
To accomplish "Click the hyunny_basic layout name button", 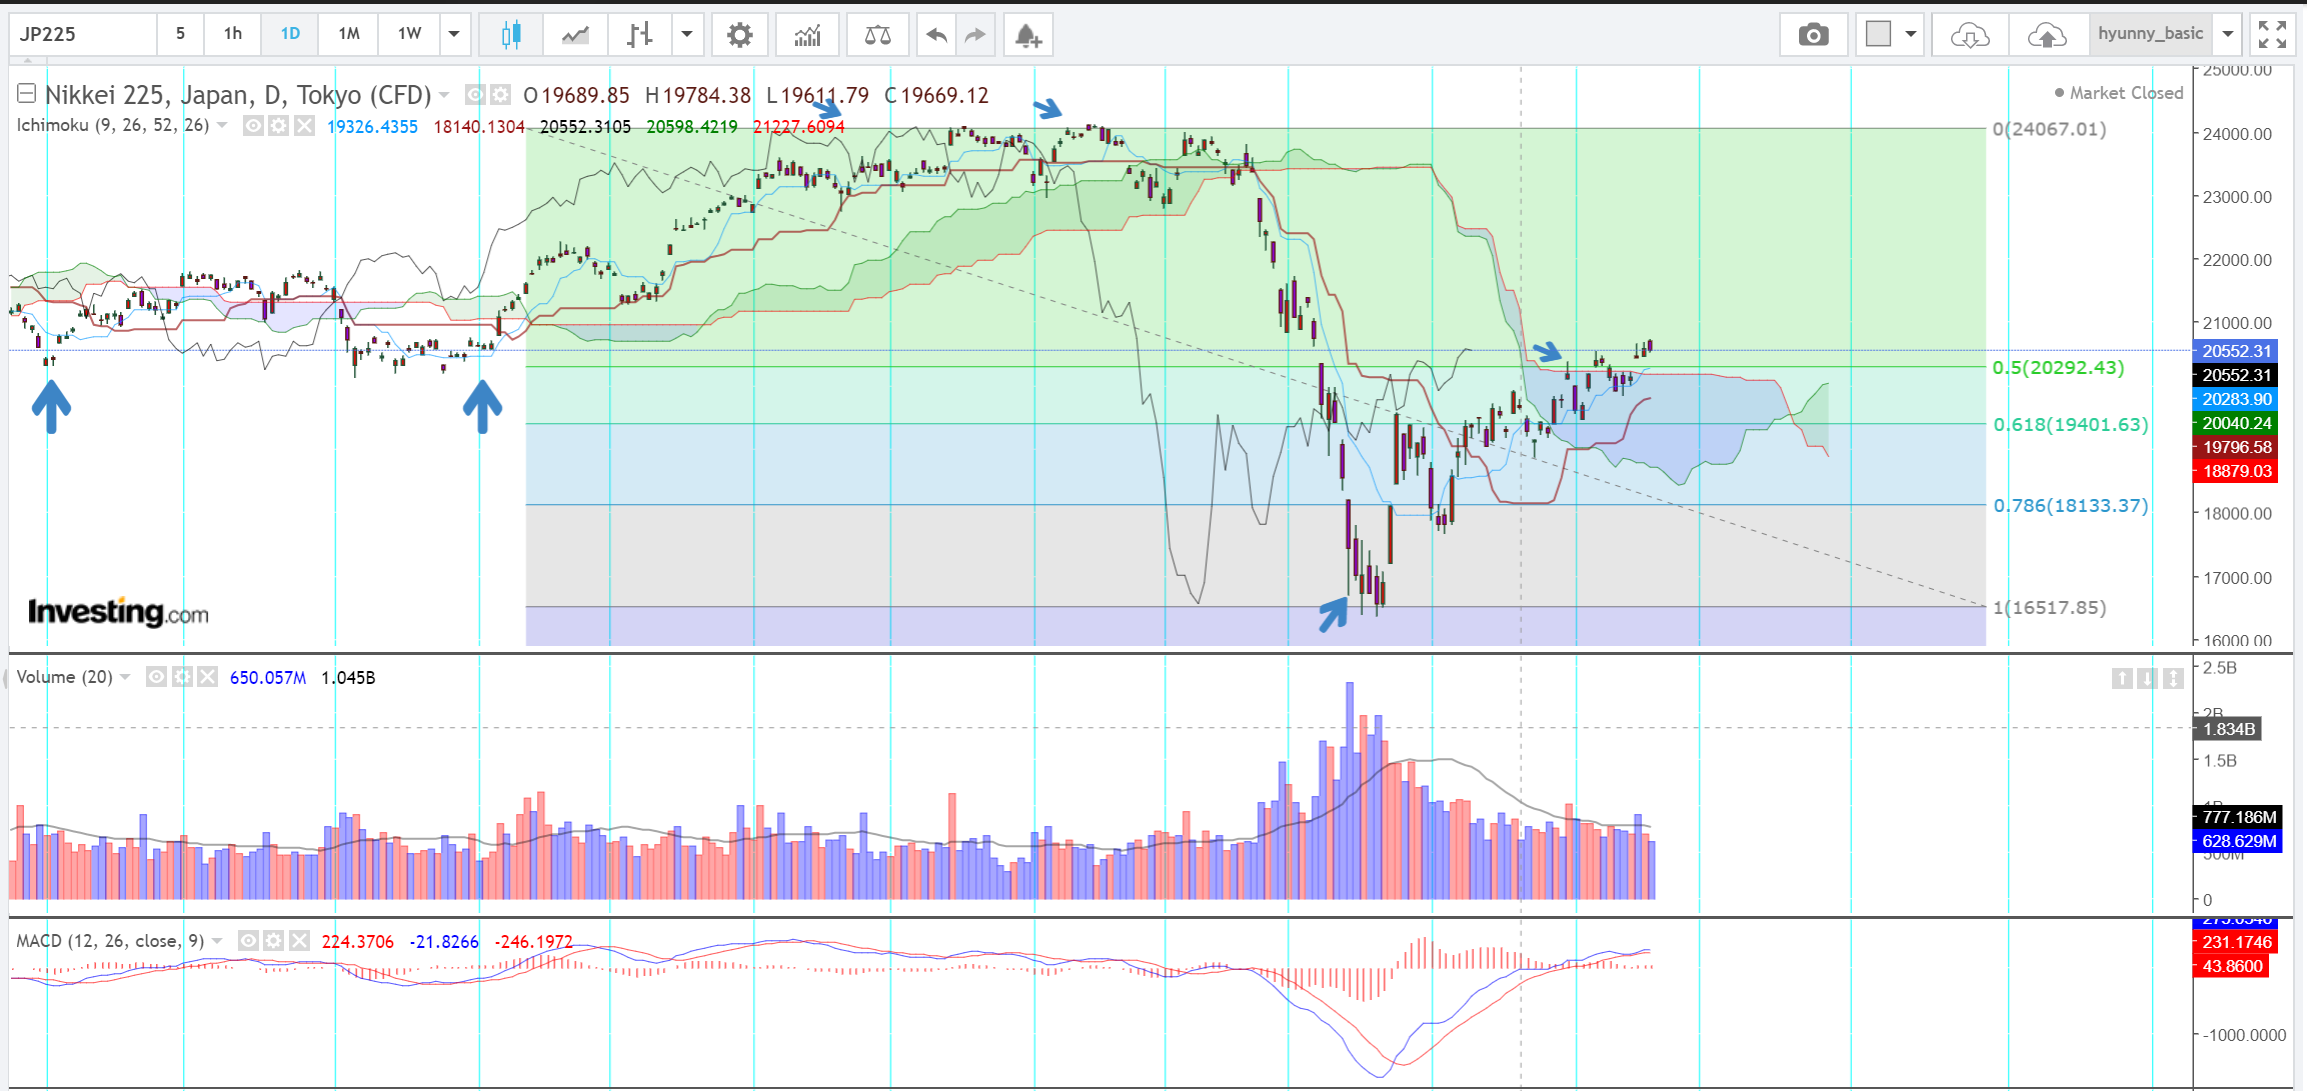I will pyautogui.click(x=2150, y=34).
